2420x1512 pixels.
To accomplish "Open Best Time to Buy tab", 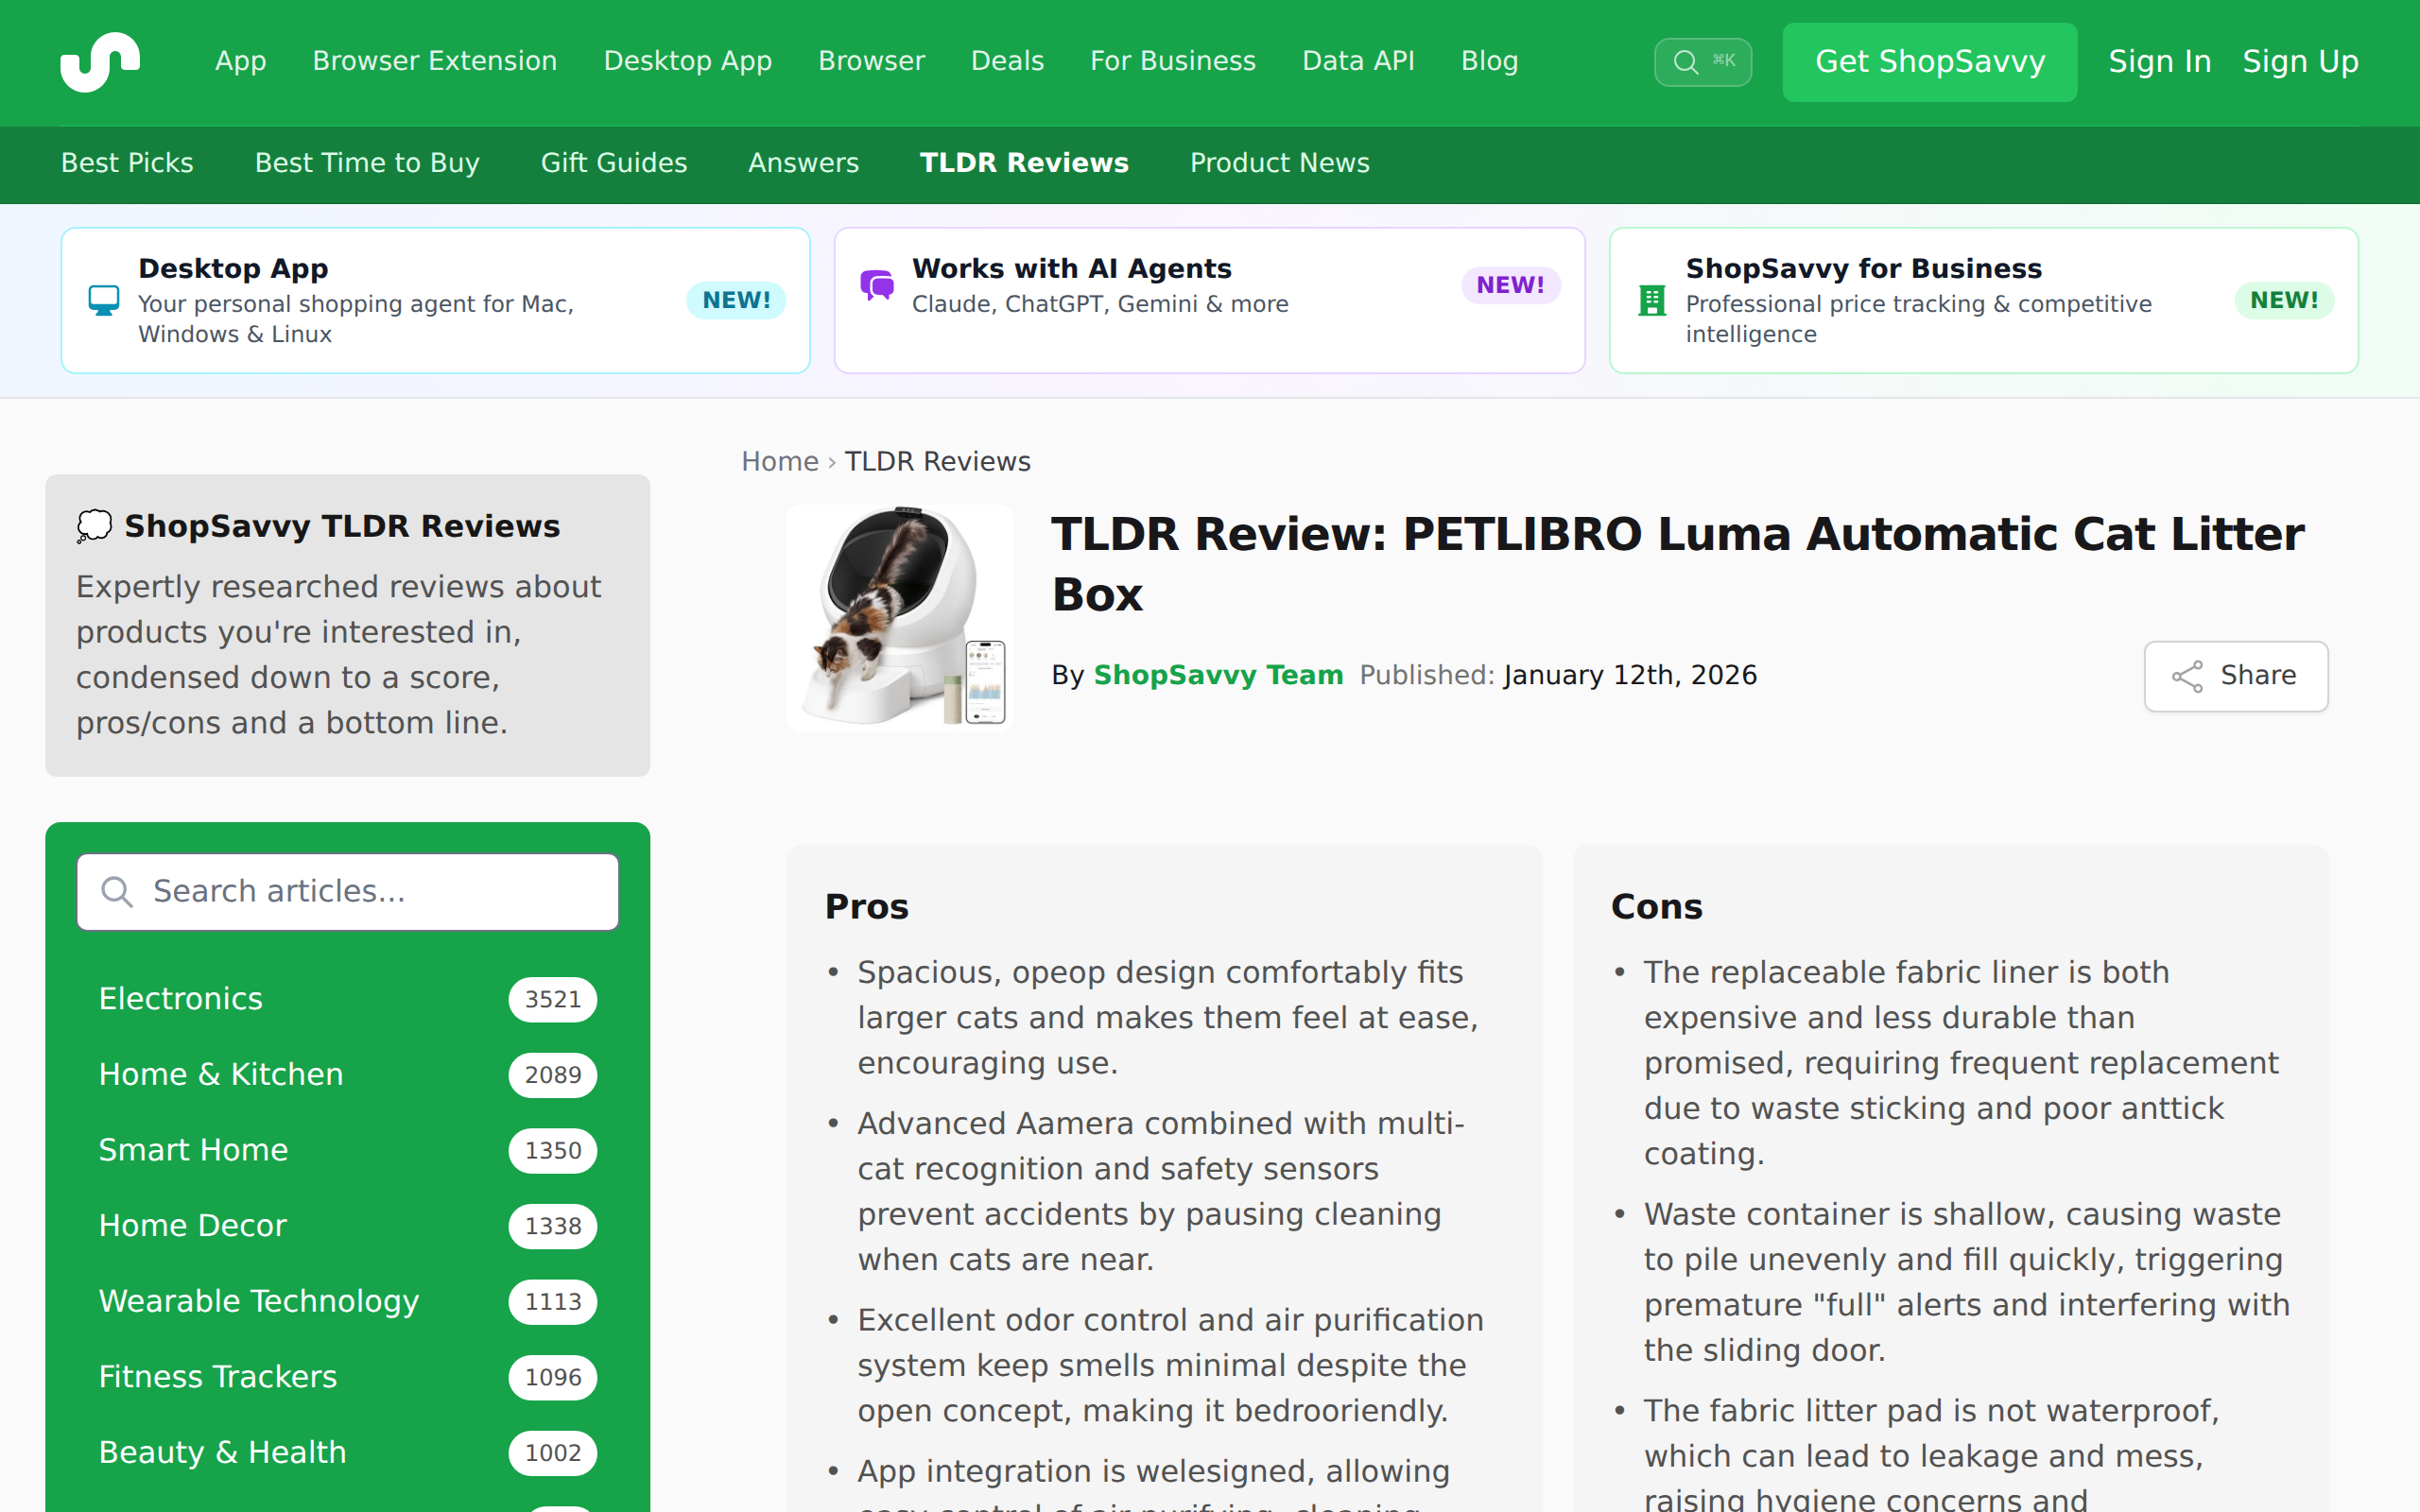I will (x=367, y=163).
